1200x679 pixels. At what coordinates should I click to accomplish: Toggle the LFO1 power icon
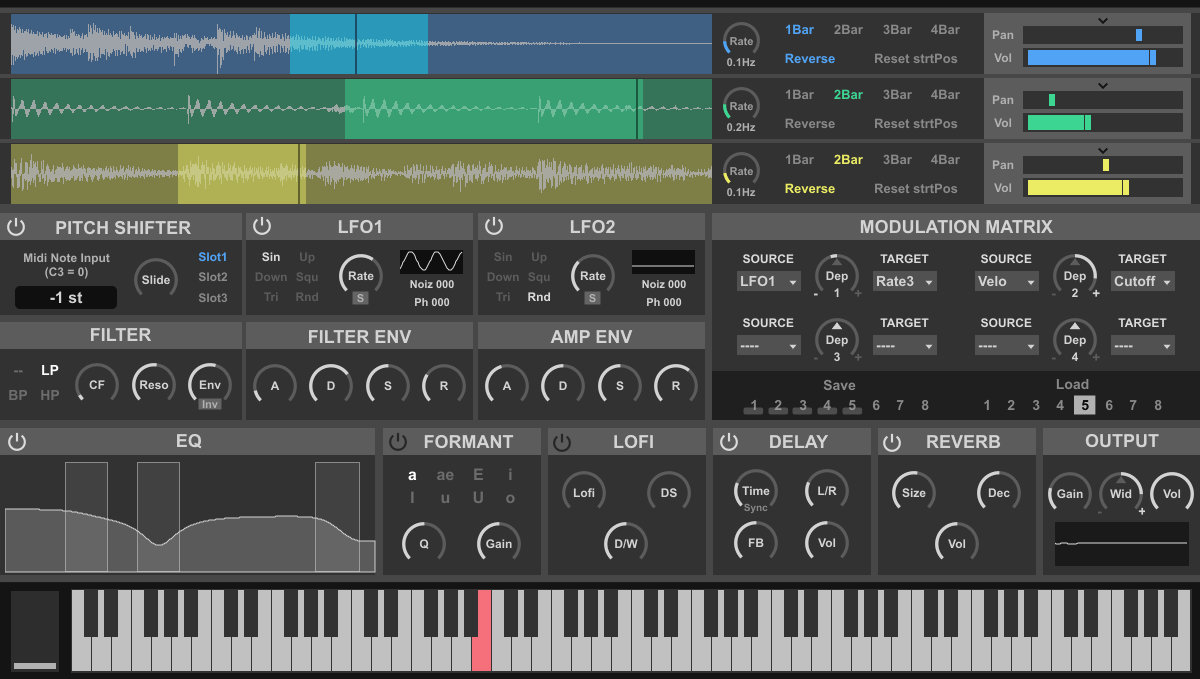(261, 227)
